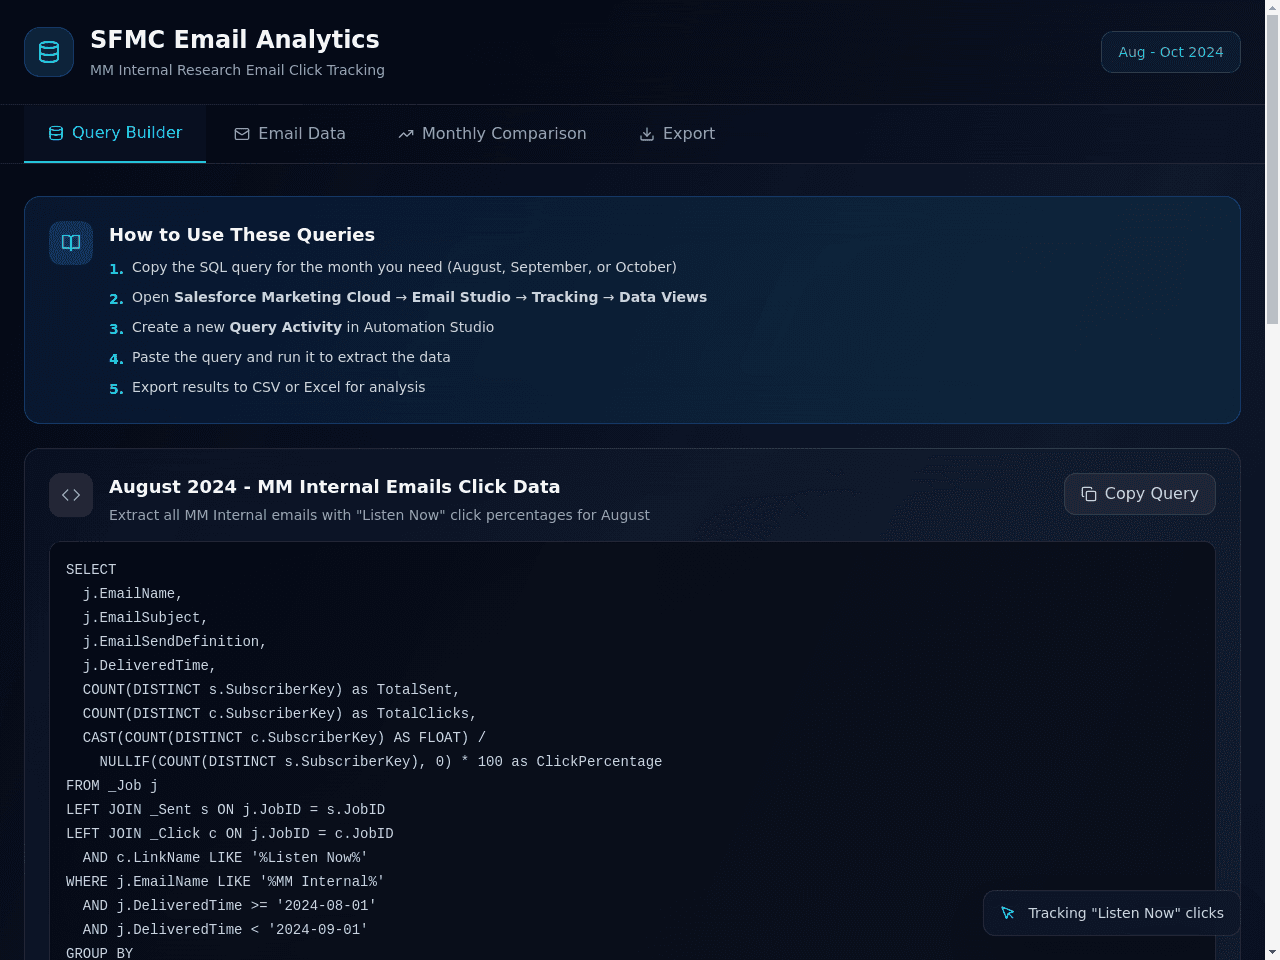Click the j.EmailSubject line in the query

145,618
